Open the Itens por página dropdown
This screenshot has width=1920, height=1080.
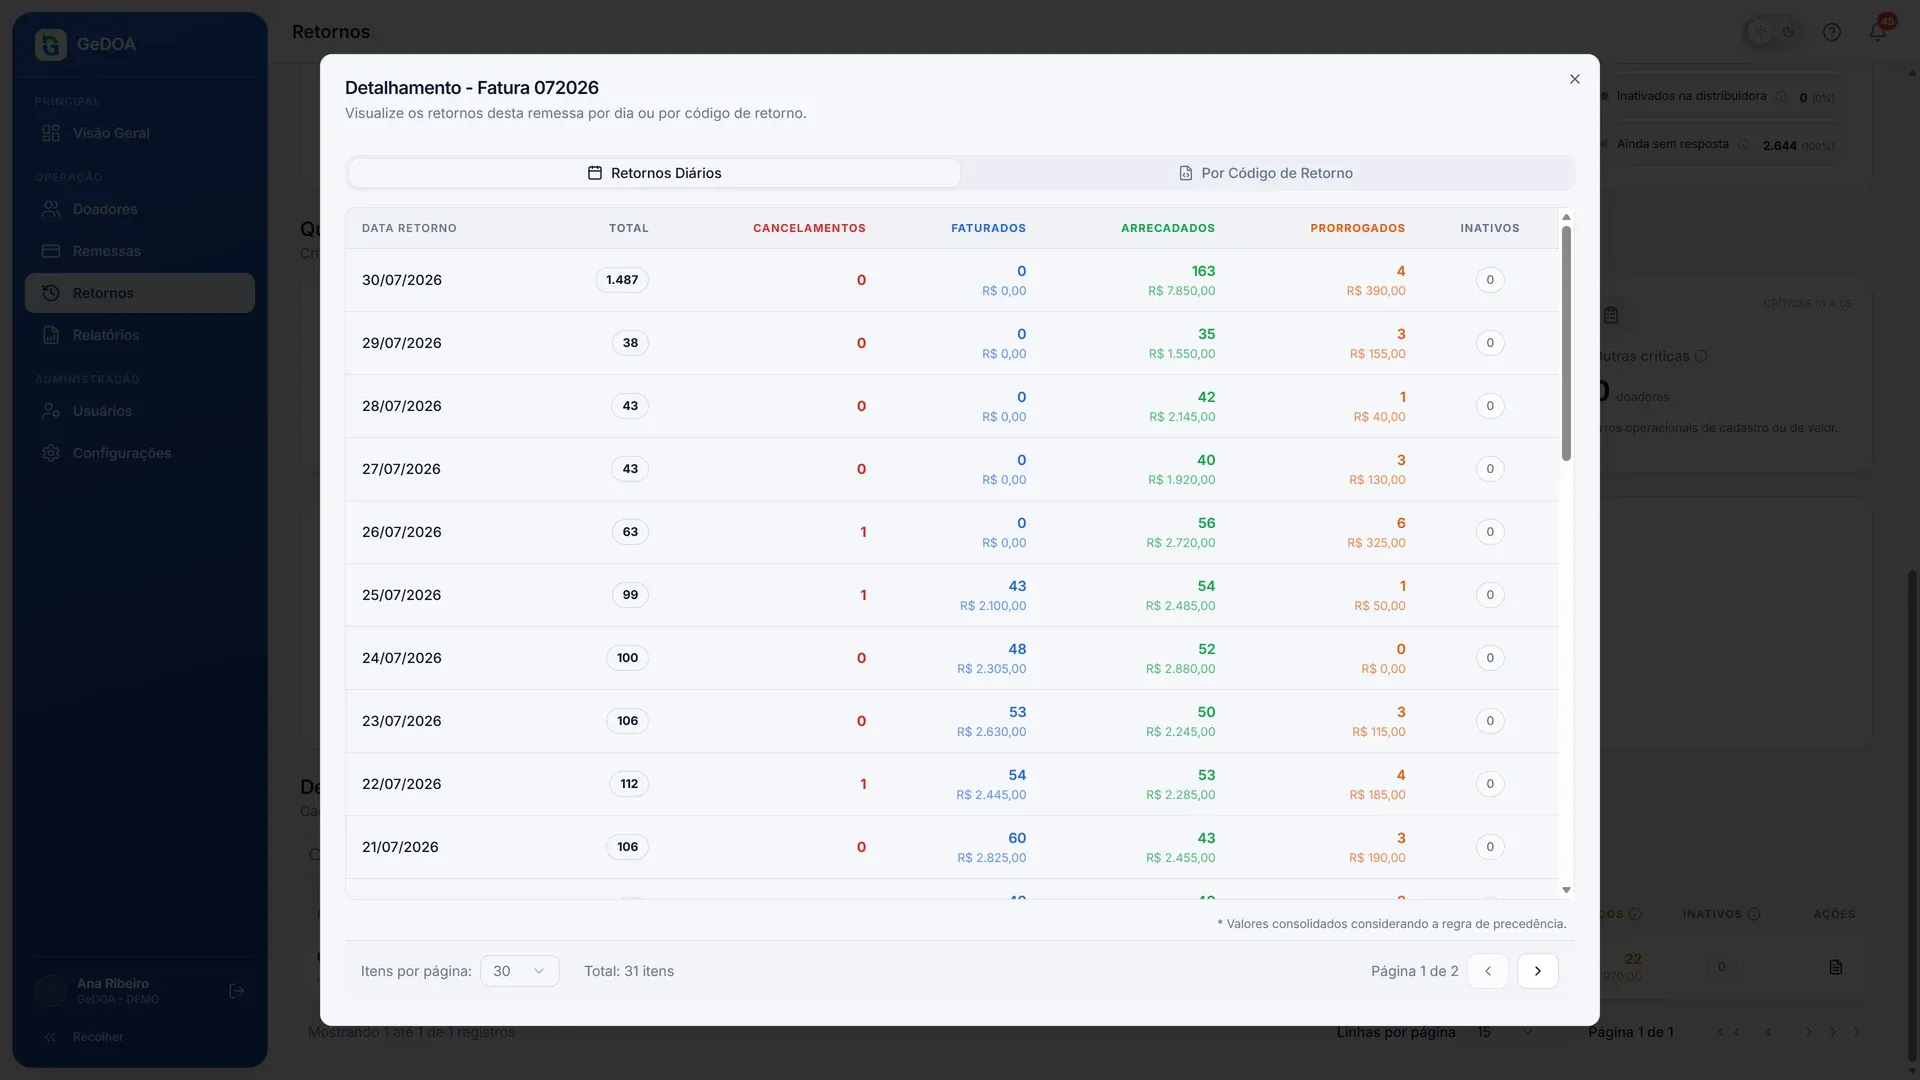pos(519,971)
